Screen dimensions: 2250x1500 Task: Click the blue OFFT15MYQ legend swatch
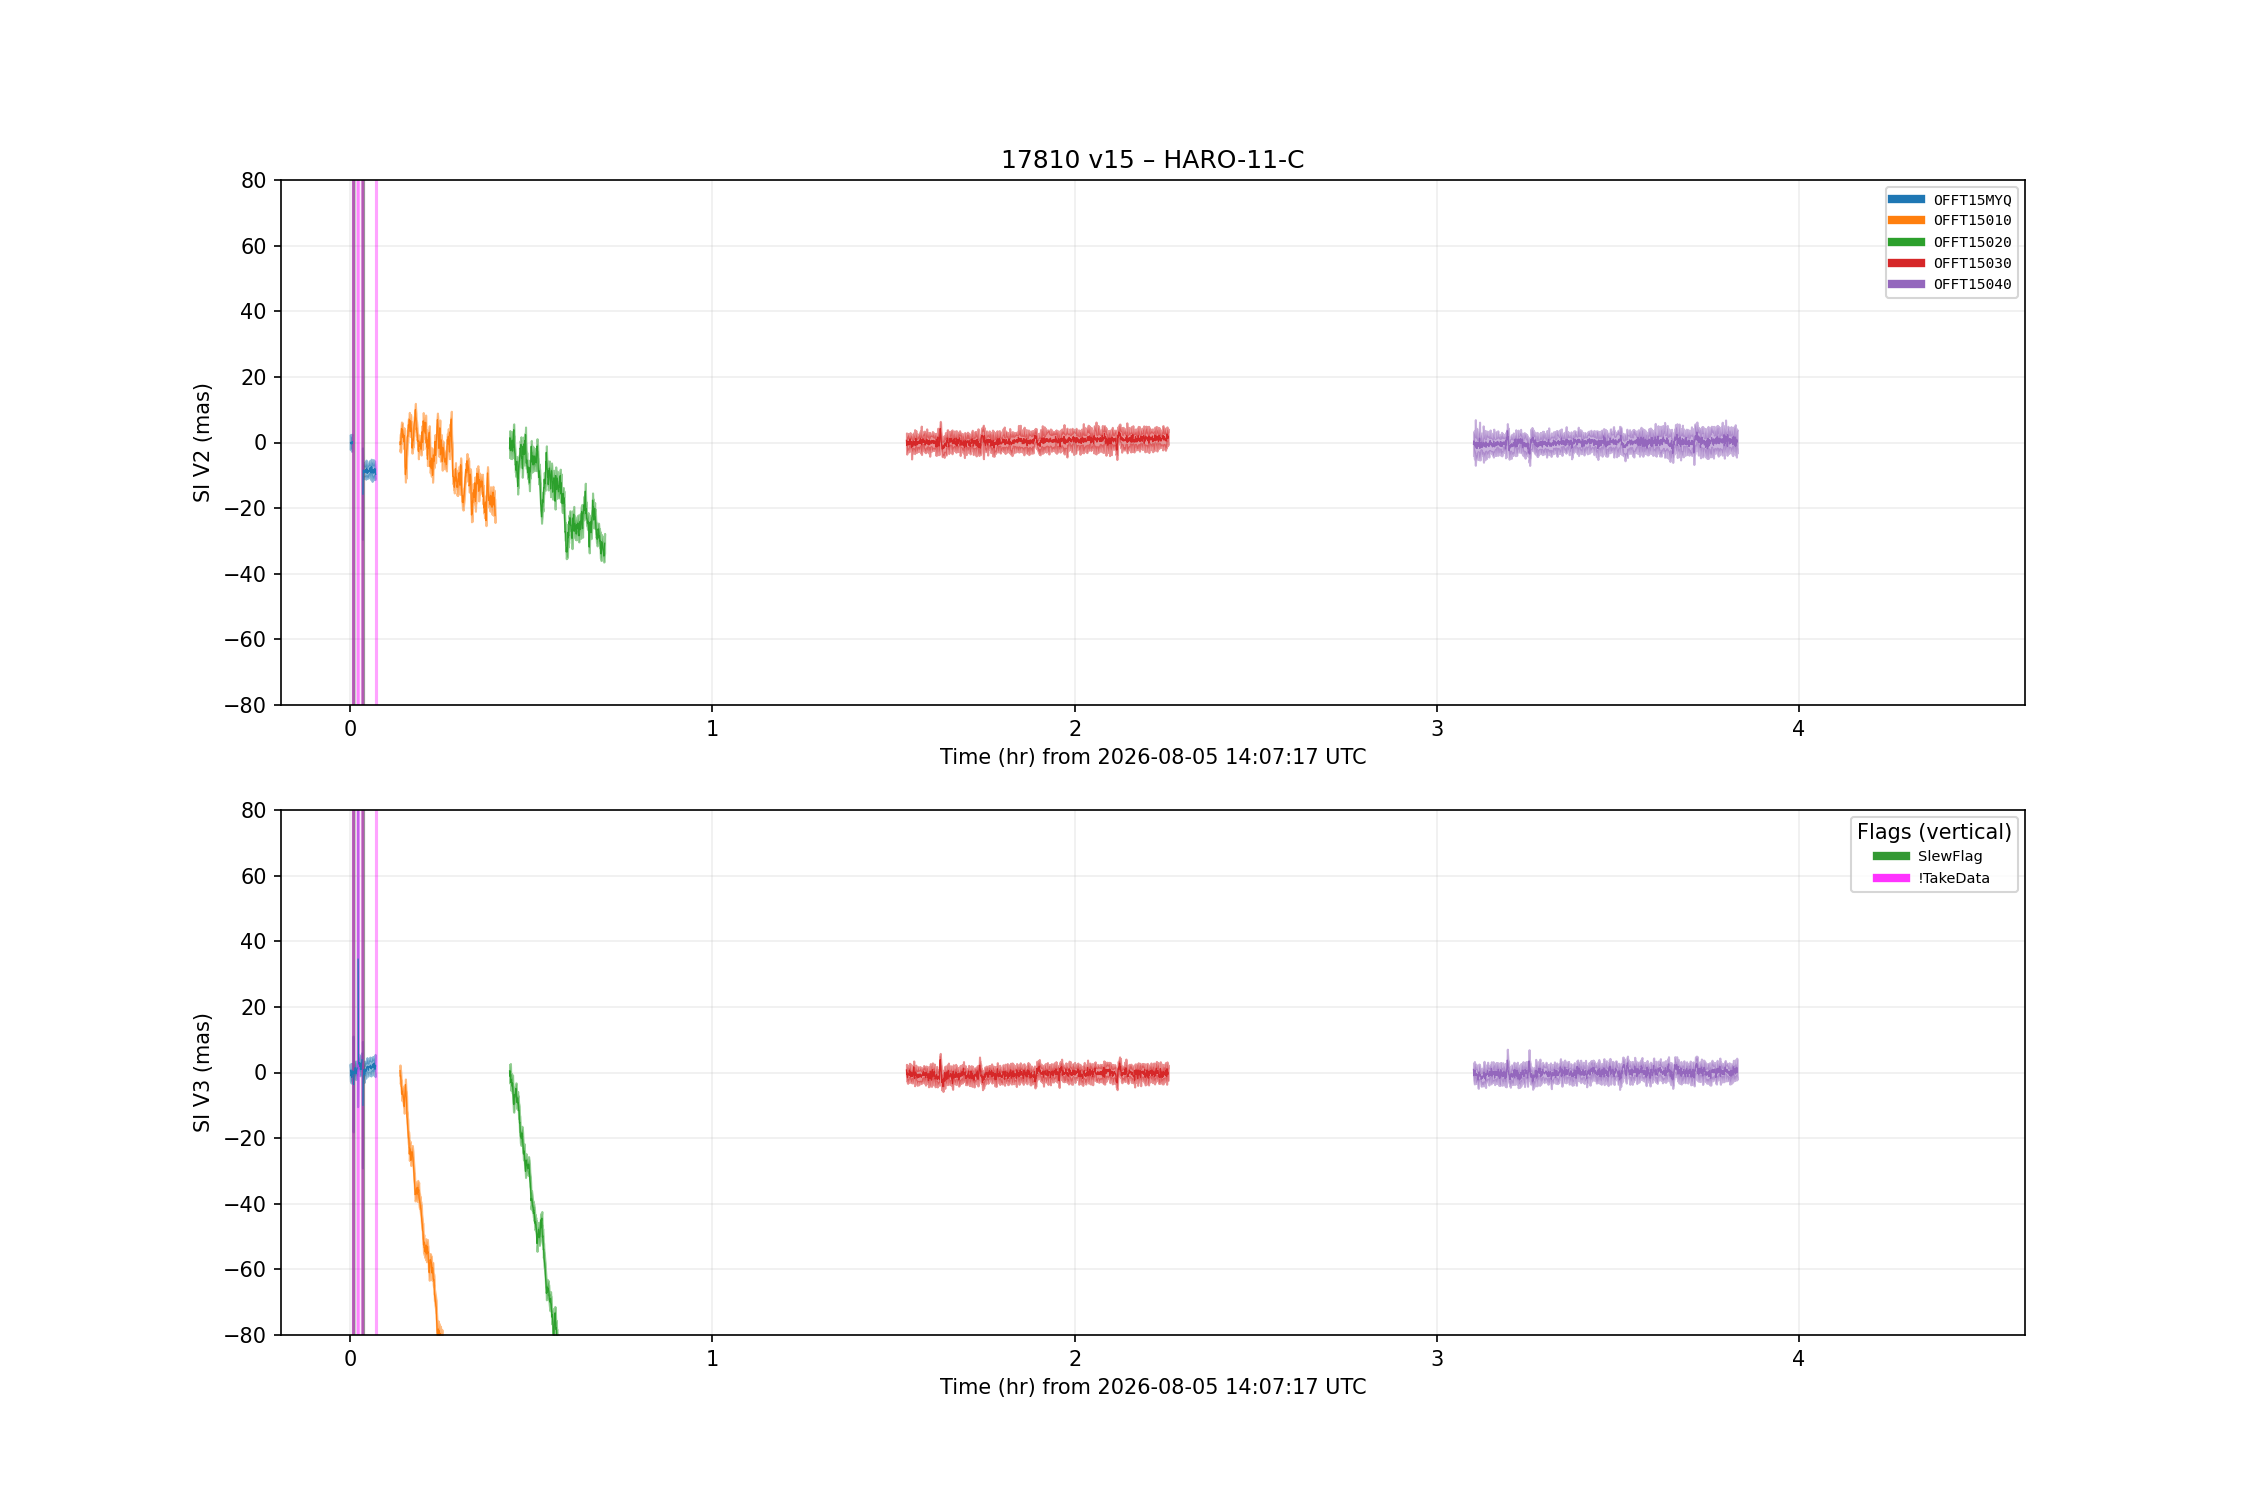[1906, 199]
